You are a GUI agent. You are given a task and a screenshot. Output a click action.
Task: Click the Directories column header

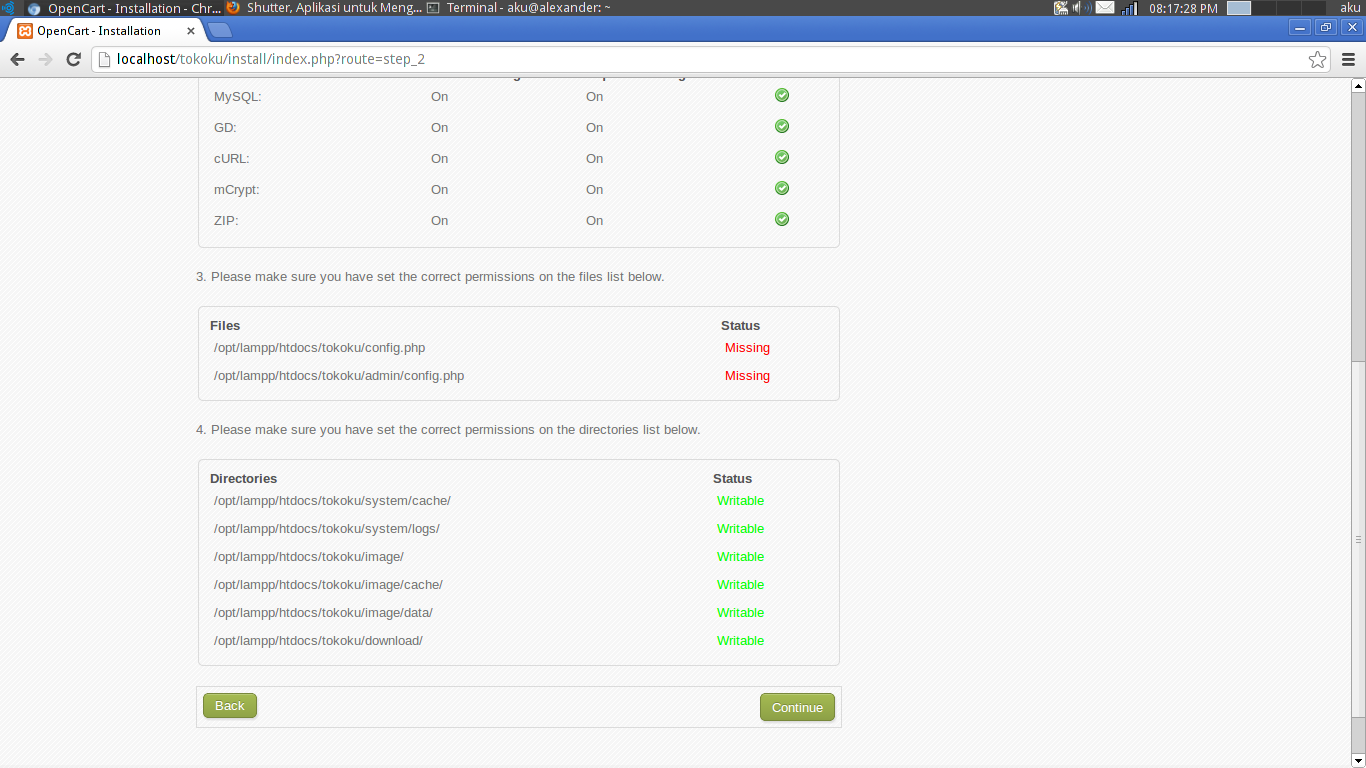coord(243,479)
